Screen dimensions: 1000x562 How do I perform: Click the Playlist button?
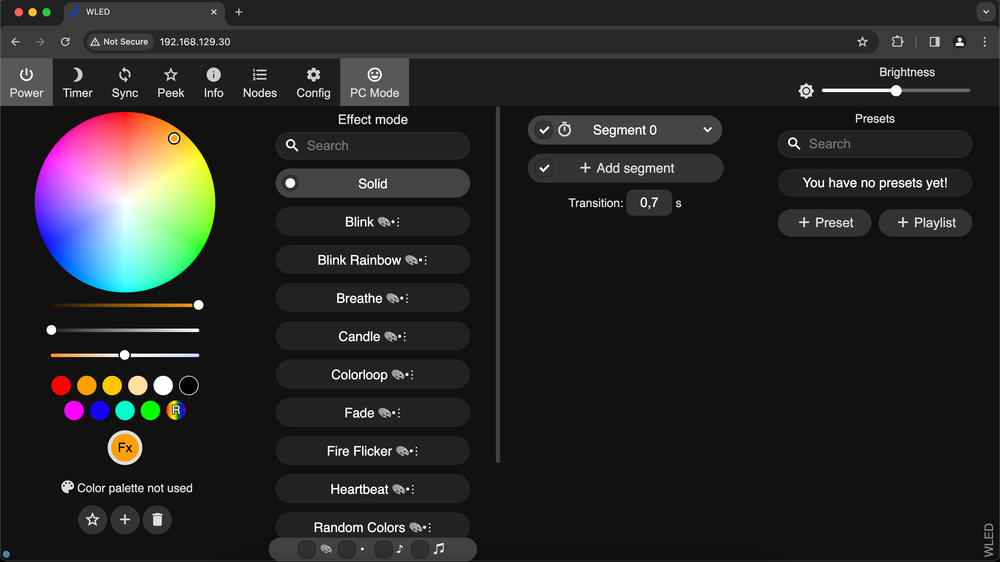925,223
